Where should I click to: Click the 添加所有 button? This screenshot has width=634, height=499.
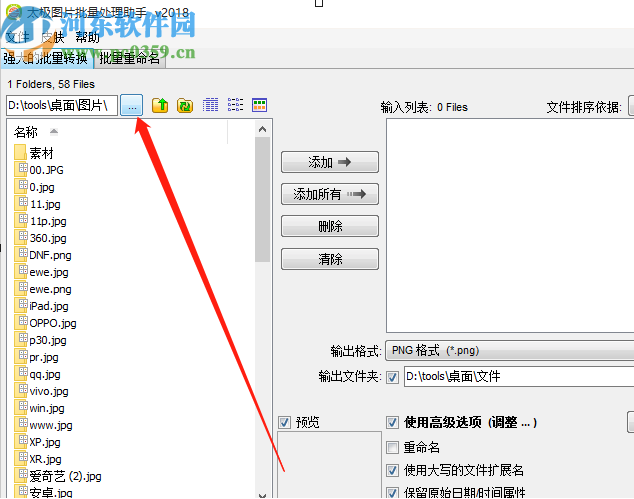[330, 194]
